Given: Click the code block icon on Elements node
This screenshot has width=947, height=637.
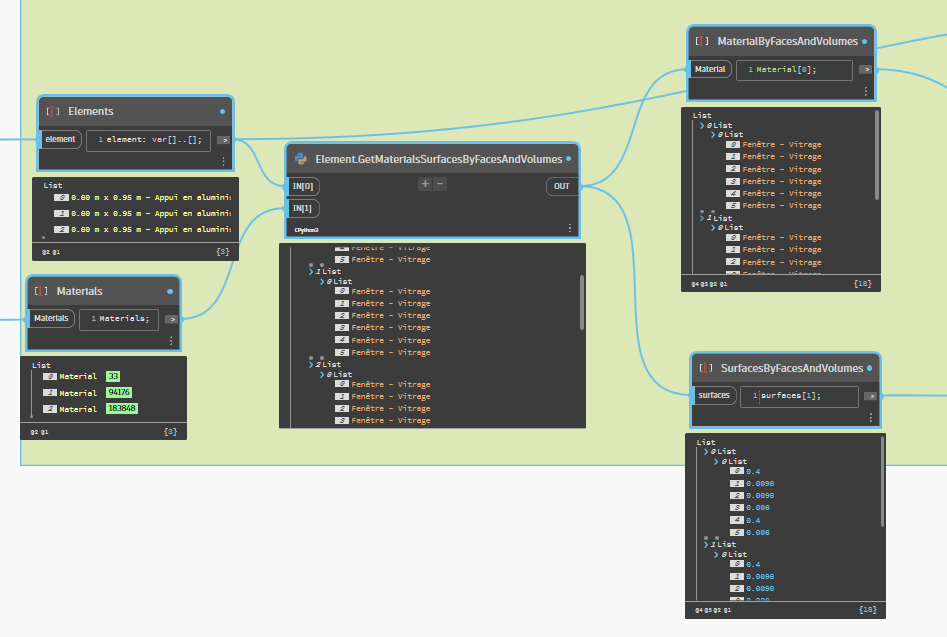Looking at the screenshot, I should [52, 112].
